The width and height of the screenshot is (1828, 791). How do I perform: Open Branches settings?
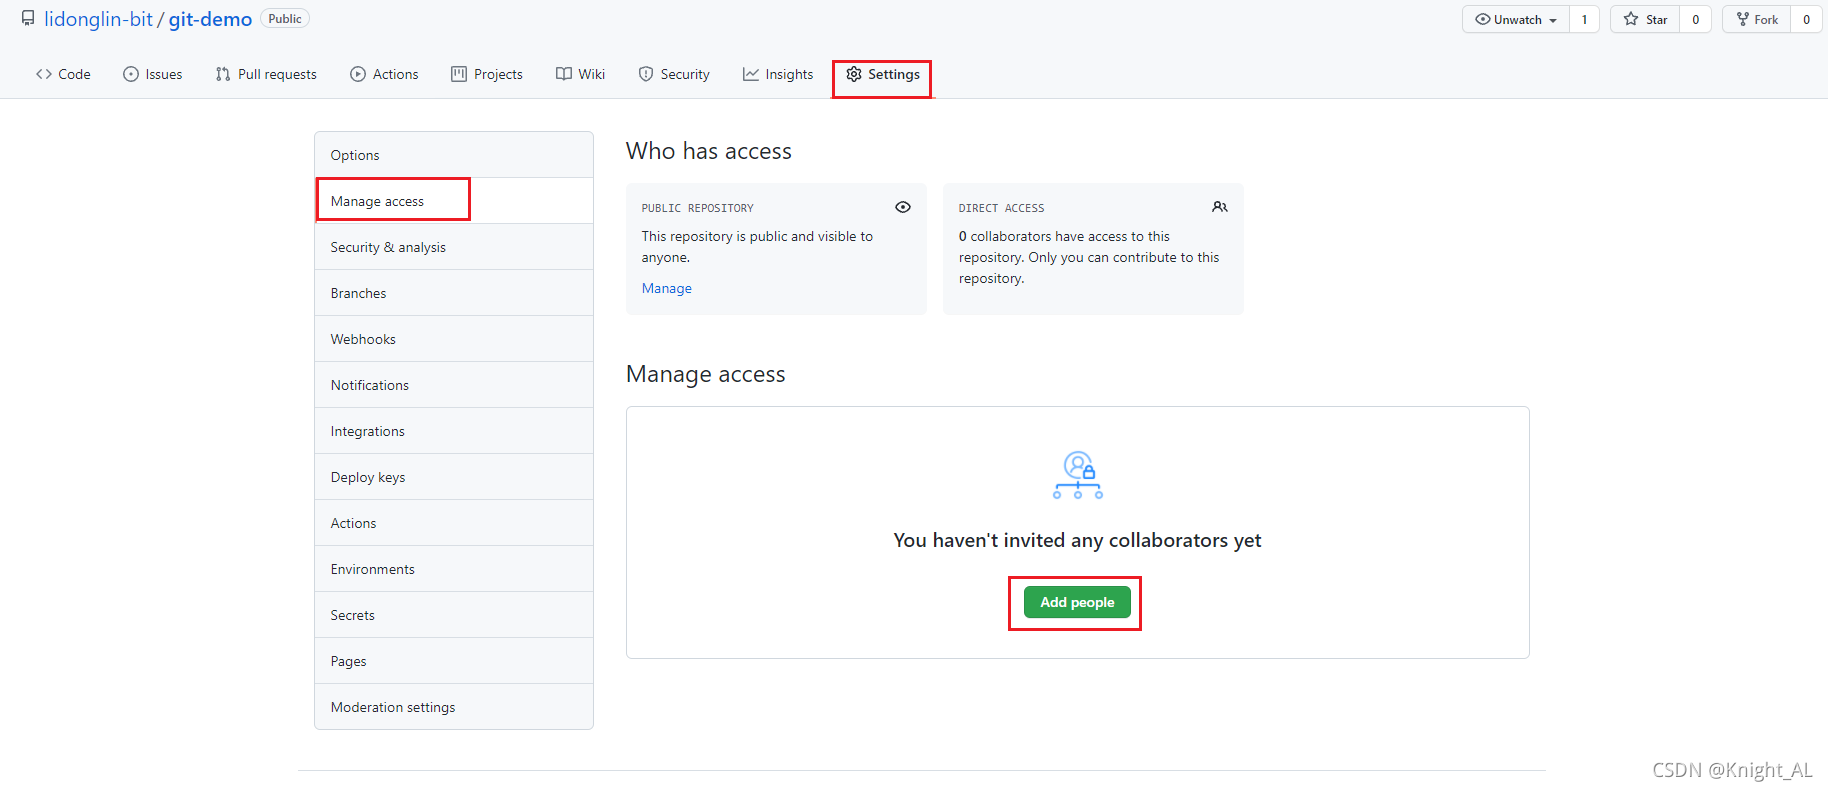pos(454,293)
